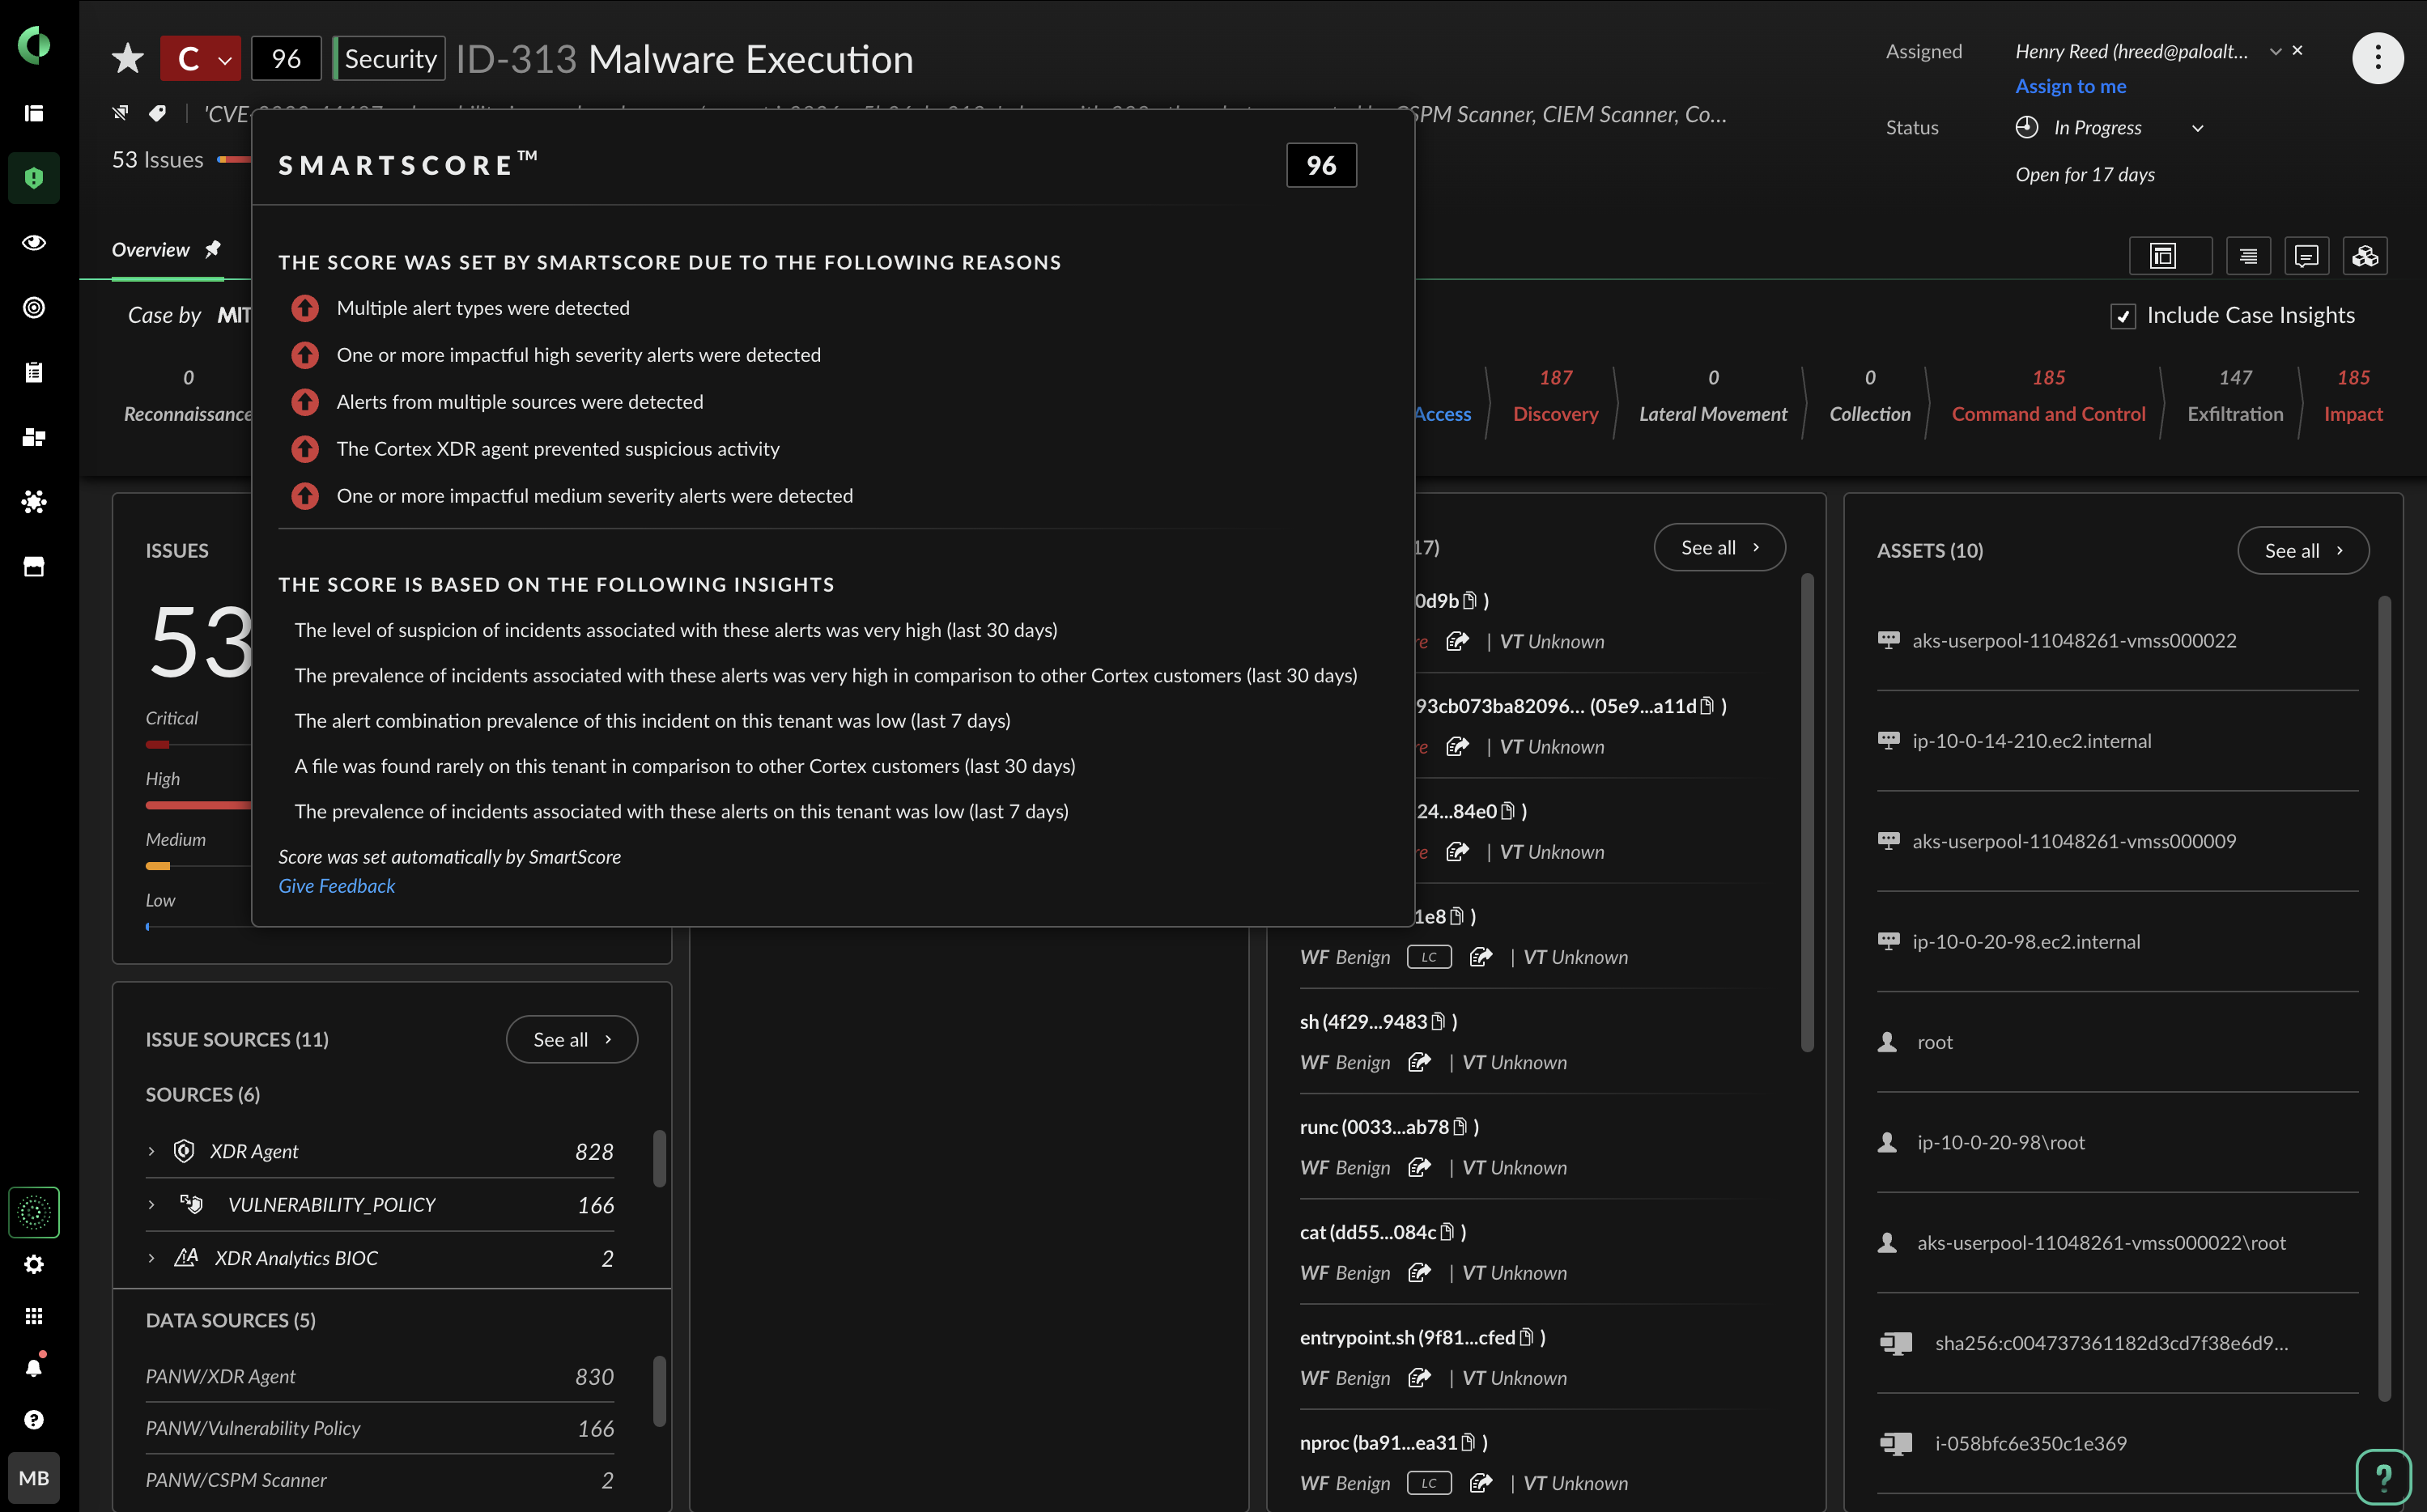Click the Give Feedback link

(x=336, y=886)
